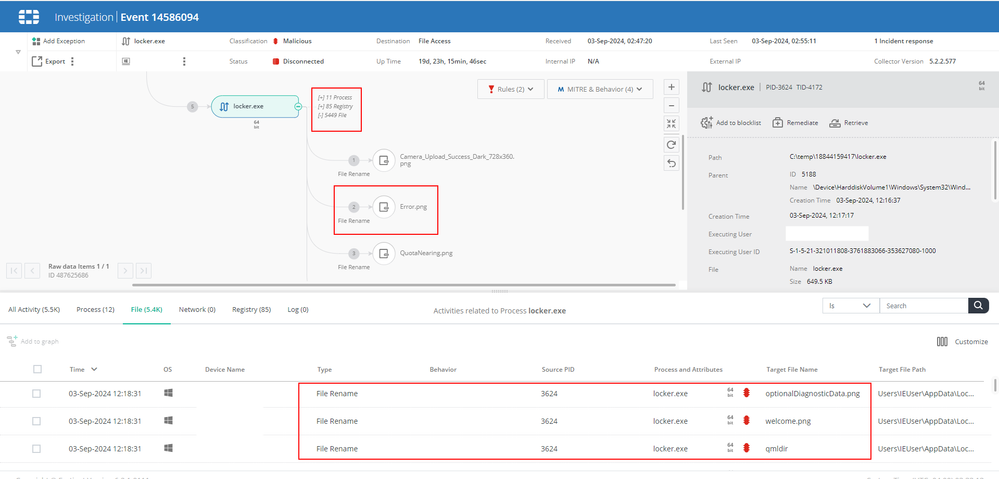Check the optionalDiagnosticData.png row checkbox
Screen dimensions: 999x479
click(x=37, y=394)
